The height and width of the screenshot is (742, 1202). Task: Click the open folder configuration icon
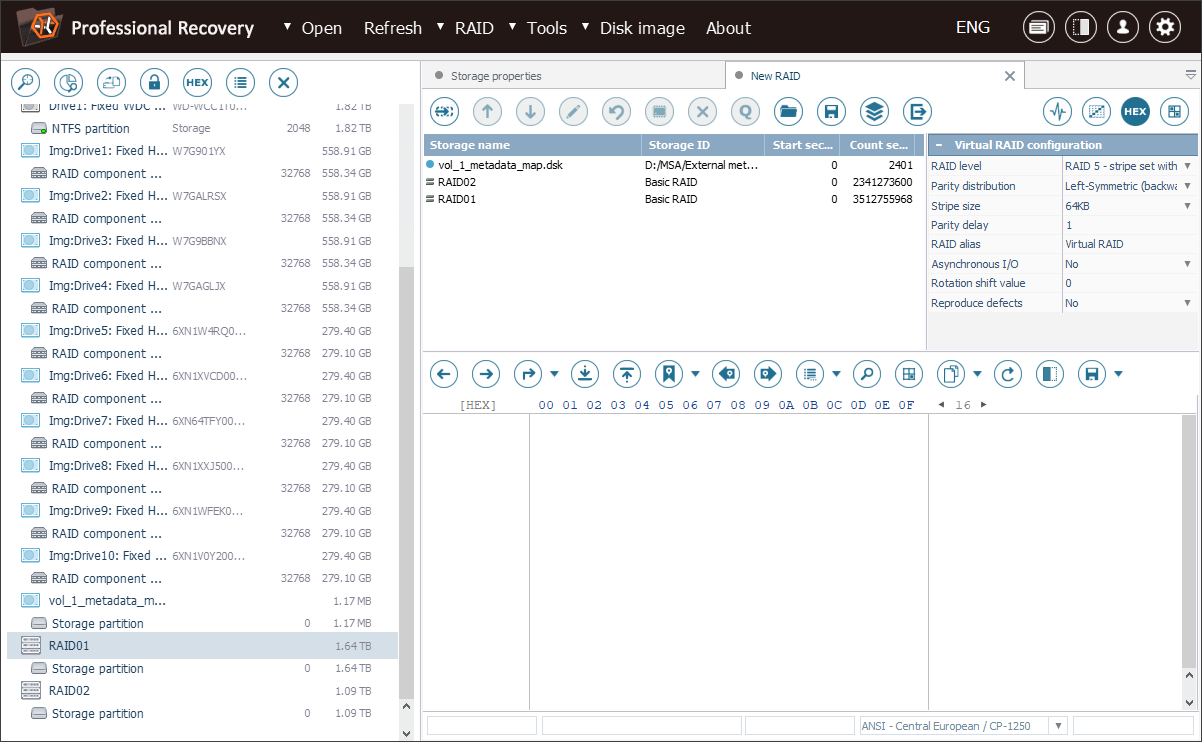(788, 111)
